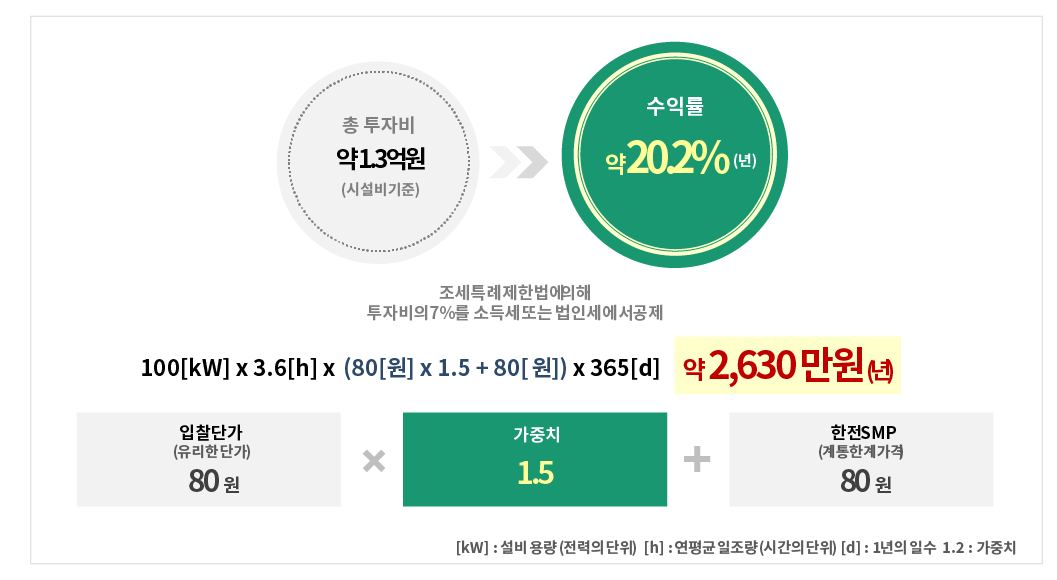Click the (년) label beside 20.2%
Image resolution: width=1057 pixels, height=580 pixels.
point(744,161)
